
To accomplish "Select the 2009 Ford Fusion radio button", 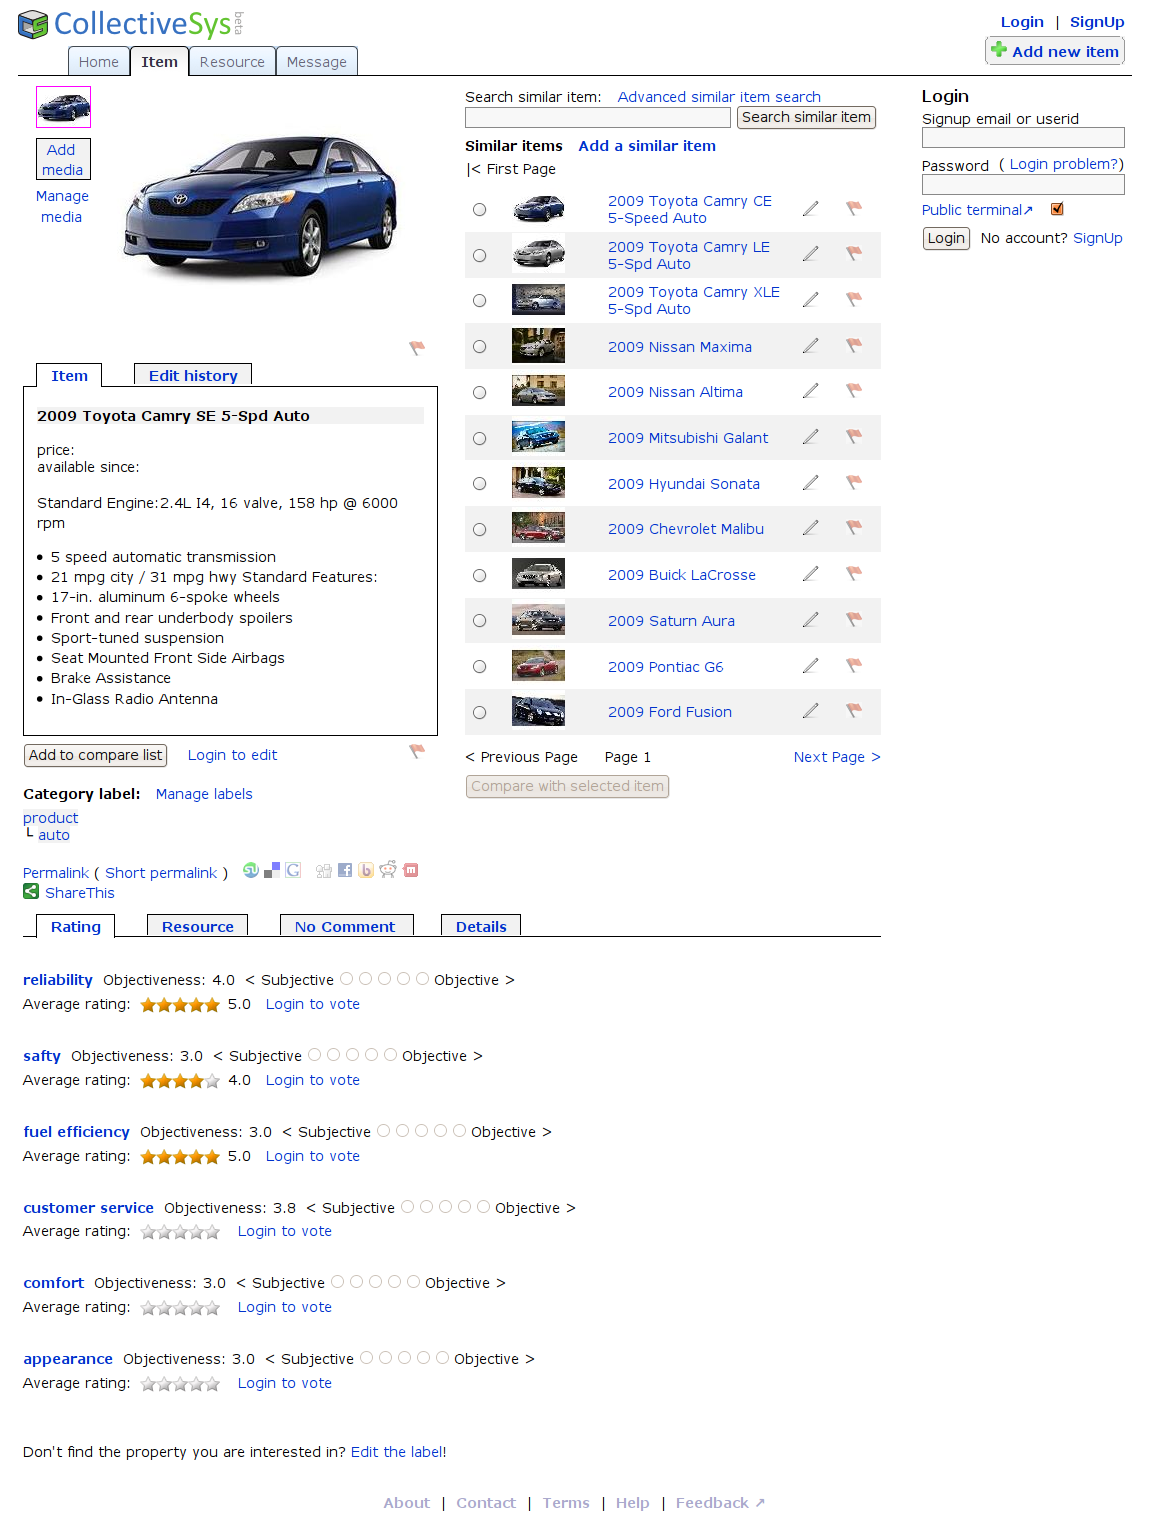I will click(480, 712).
